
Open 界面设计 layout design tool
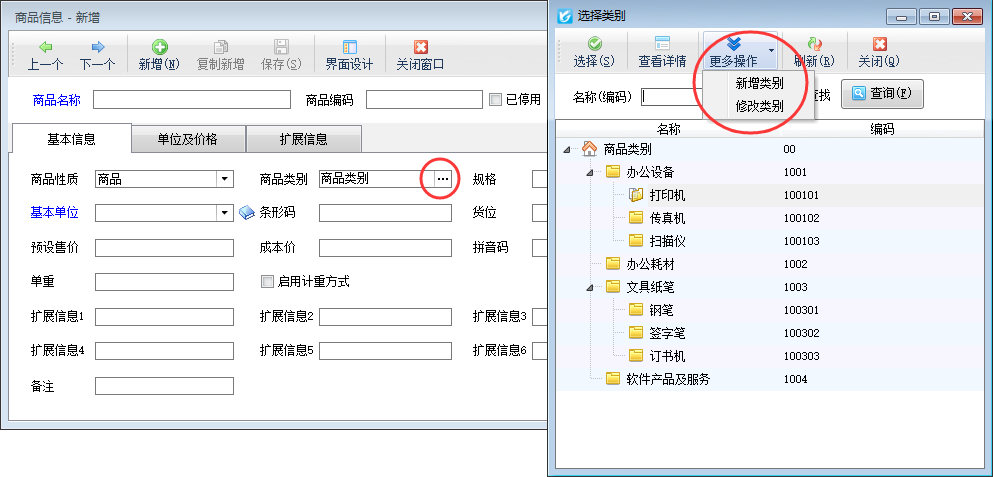(x=349, y=47)
